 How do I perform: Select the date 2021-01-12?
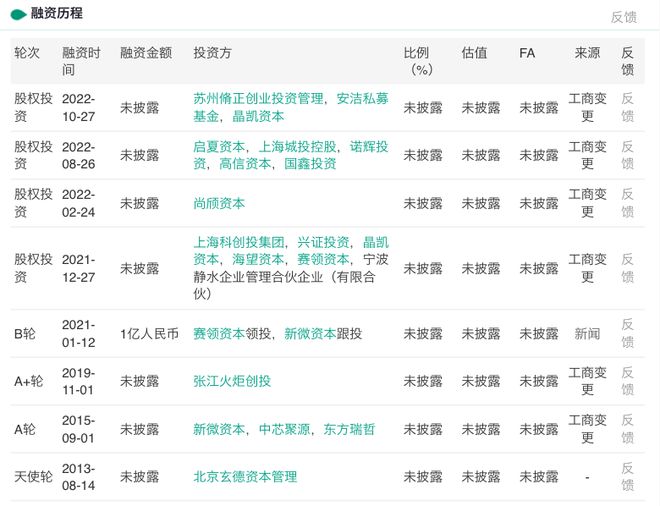[79, 334]
